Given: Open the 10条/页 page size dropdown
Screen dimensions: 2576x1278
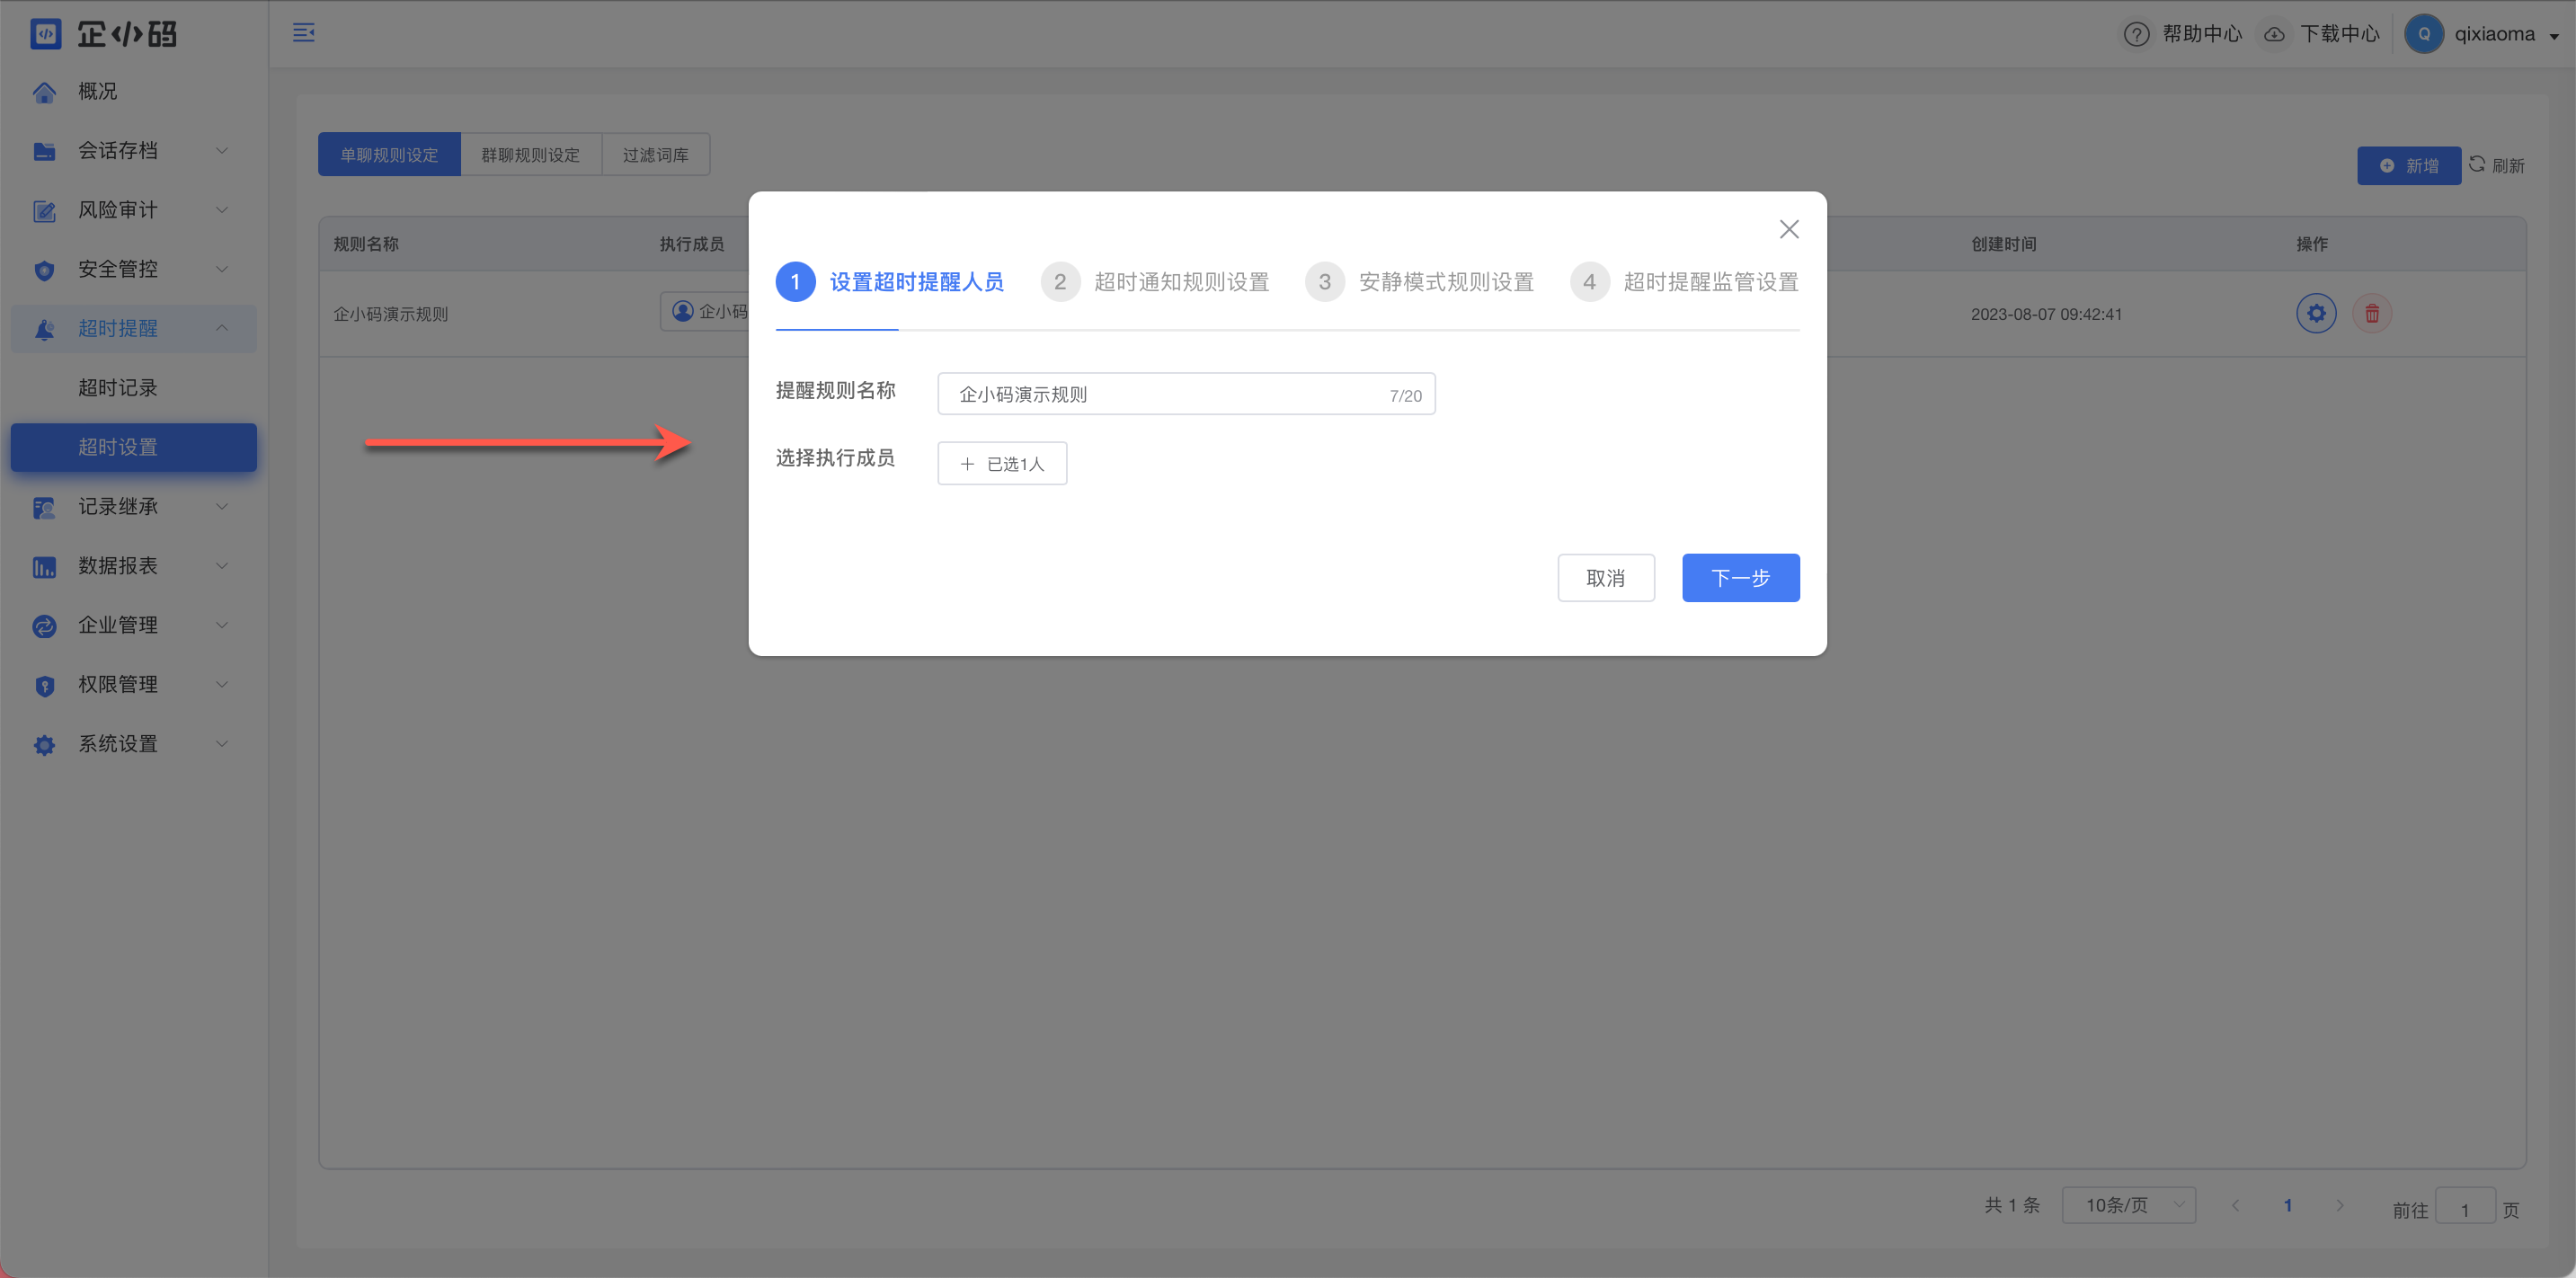Looking at the screenshot, I should [x=2129, y=1205].
